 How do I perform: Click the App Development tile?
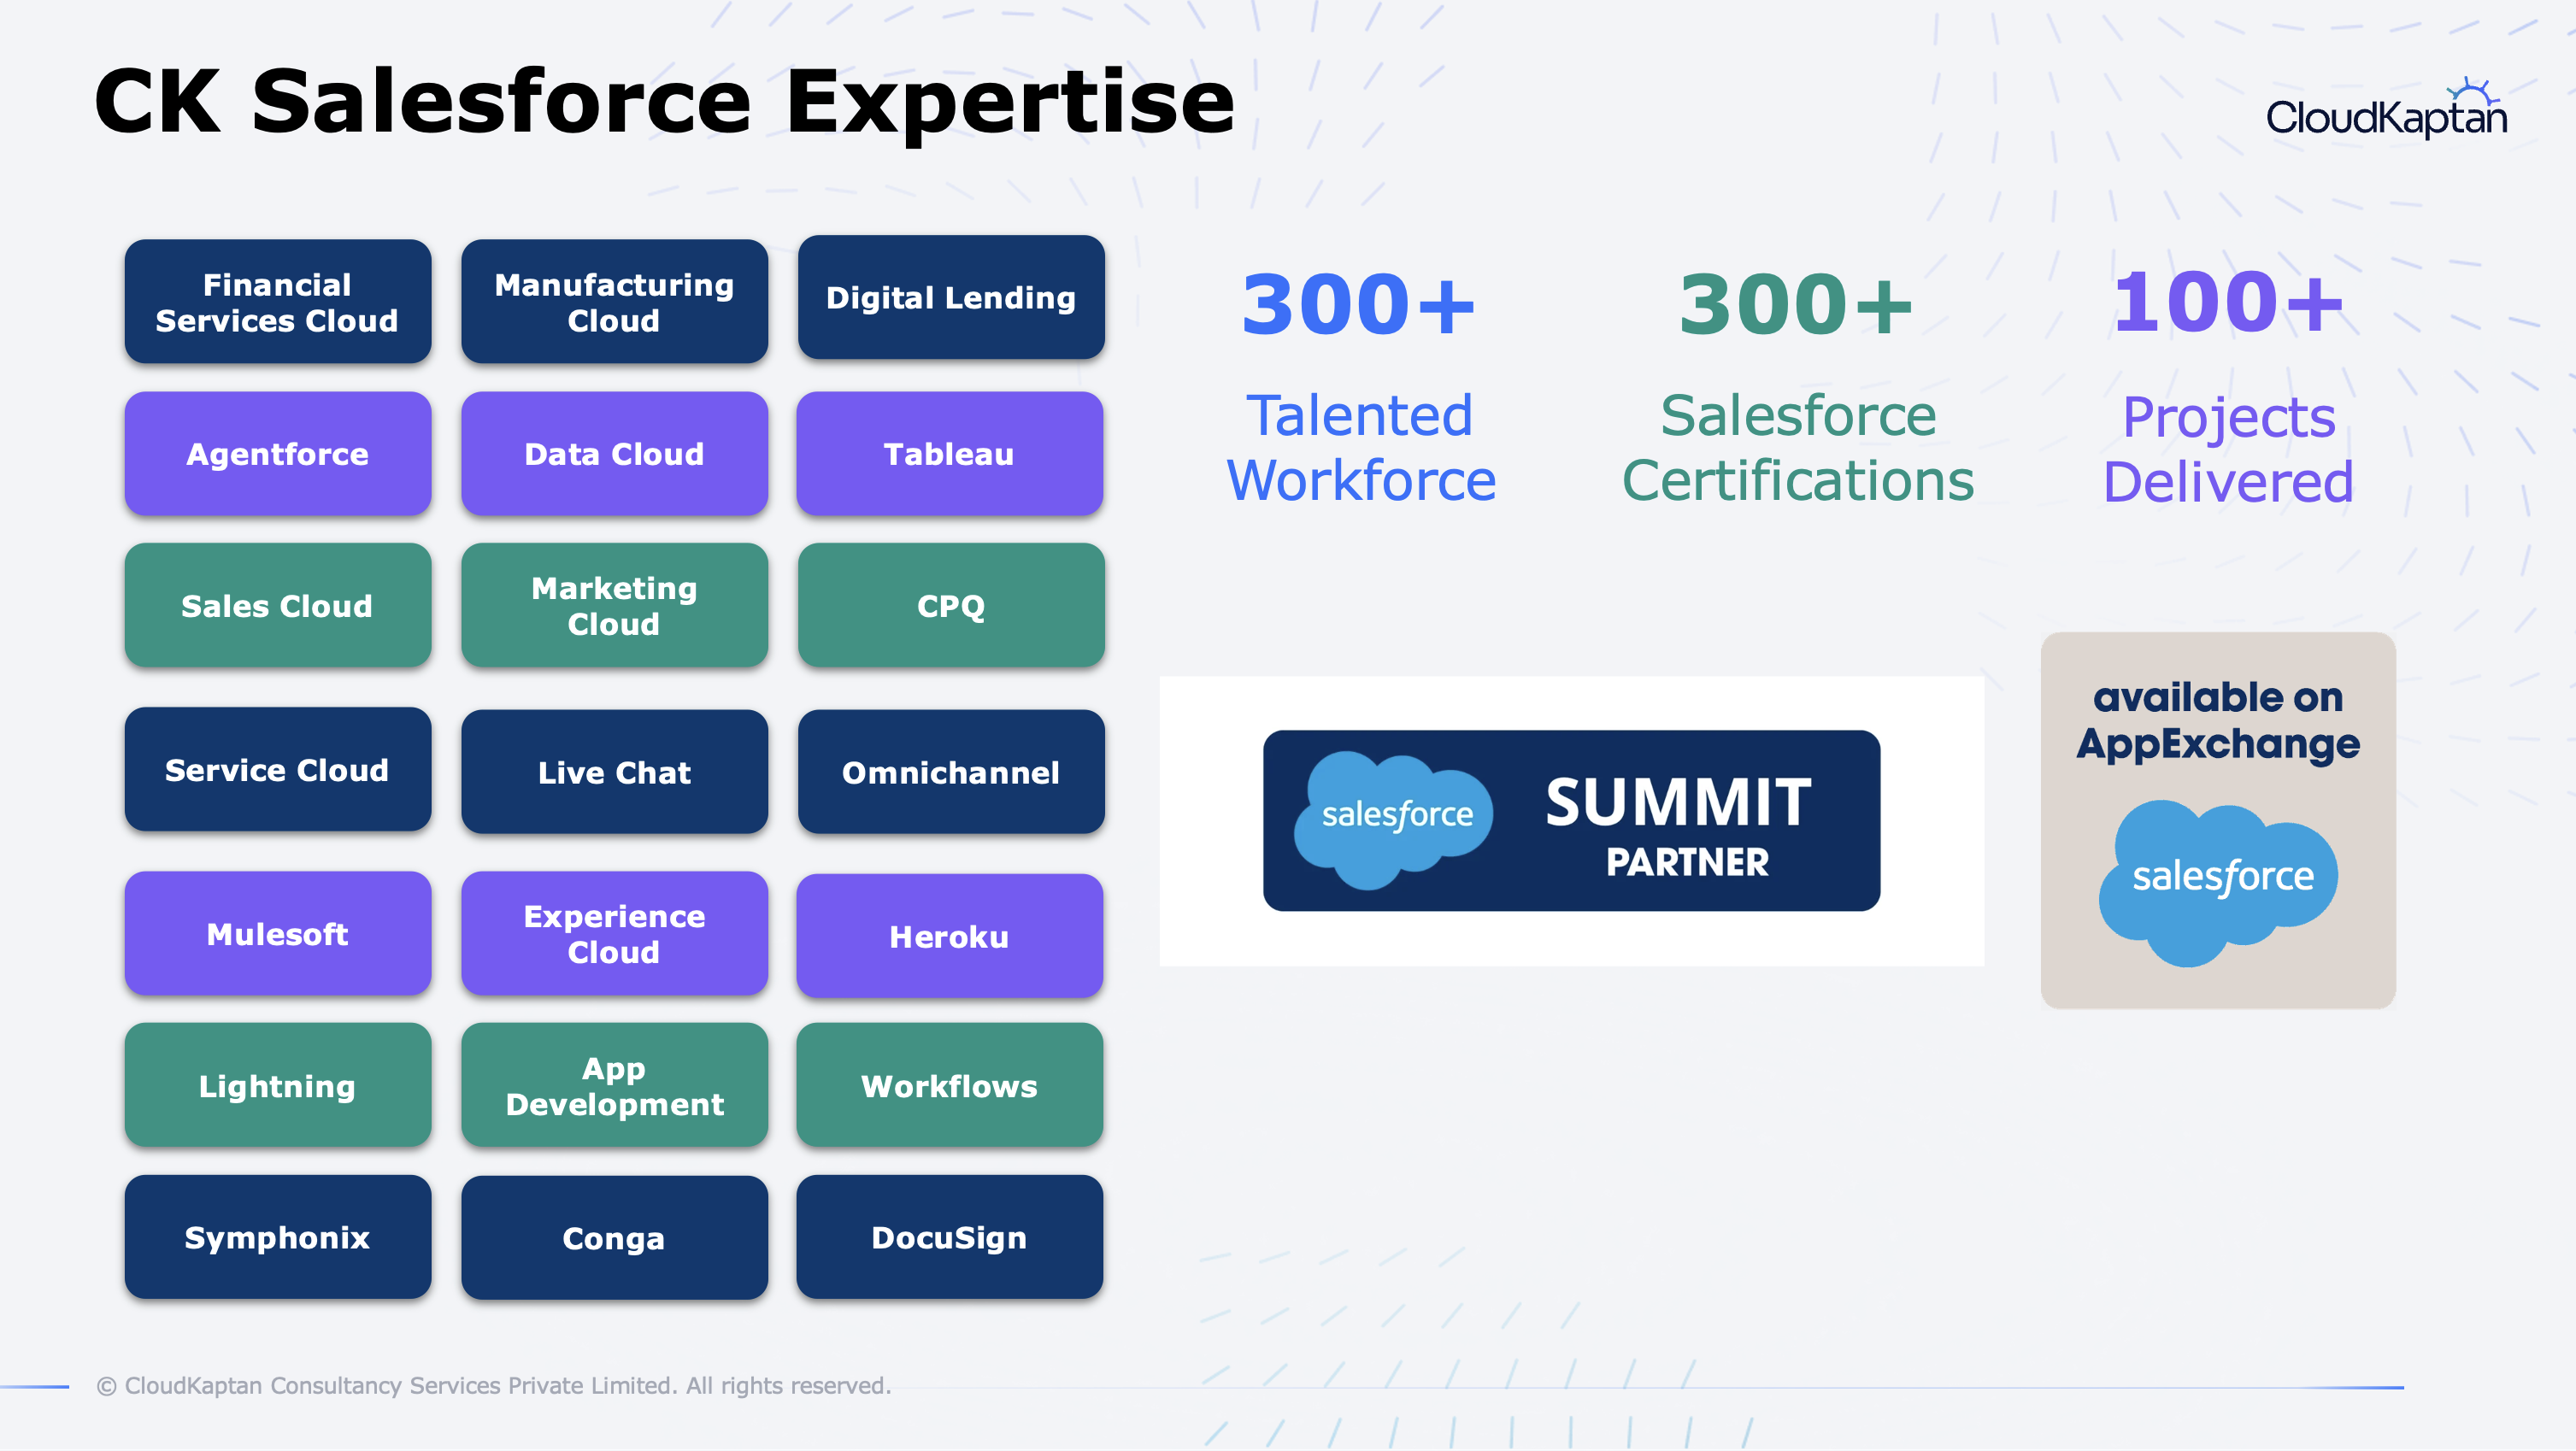[614, 1085]
